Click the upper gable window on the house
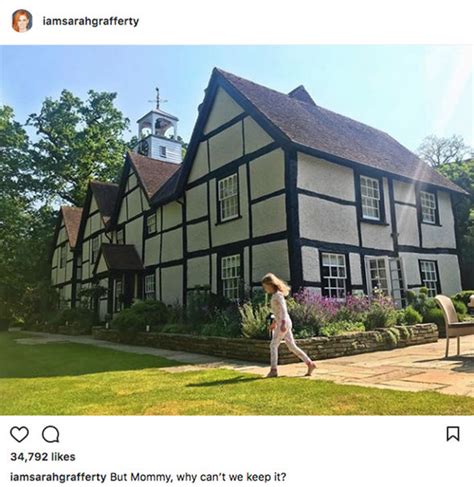 (x=229, y=197)
